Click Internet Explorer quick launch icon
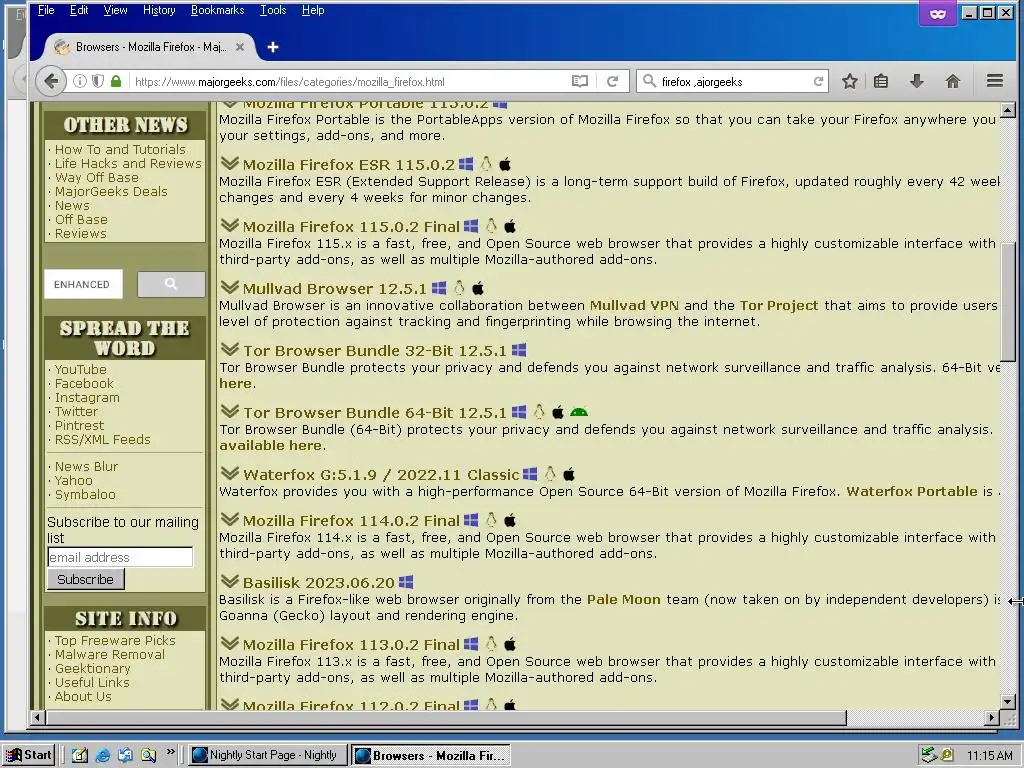Image resolution: width=1024 pixels, height=768 pixels. (x=103, y=756)
